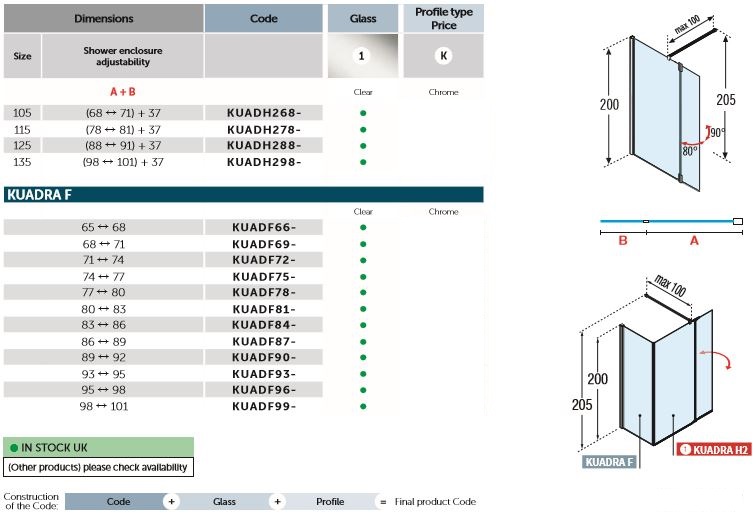The height and width of the screenshot is (521, 756).
Task: Select product code KUADH298-
Action: (264, 162)
